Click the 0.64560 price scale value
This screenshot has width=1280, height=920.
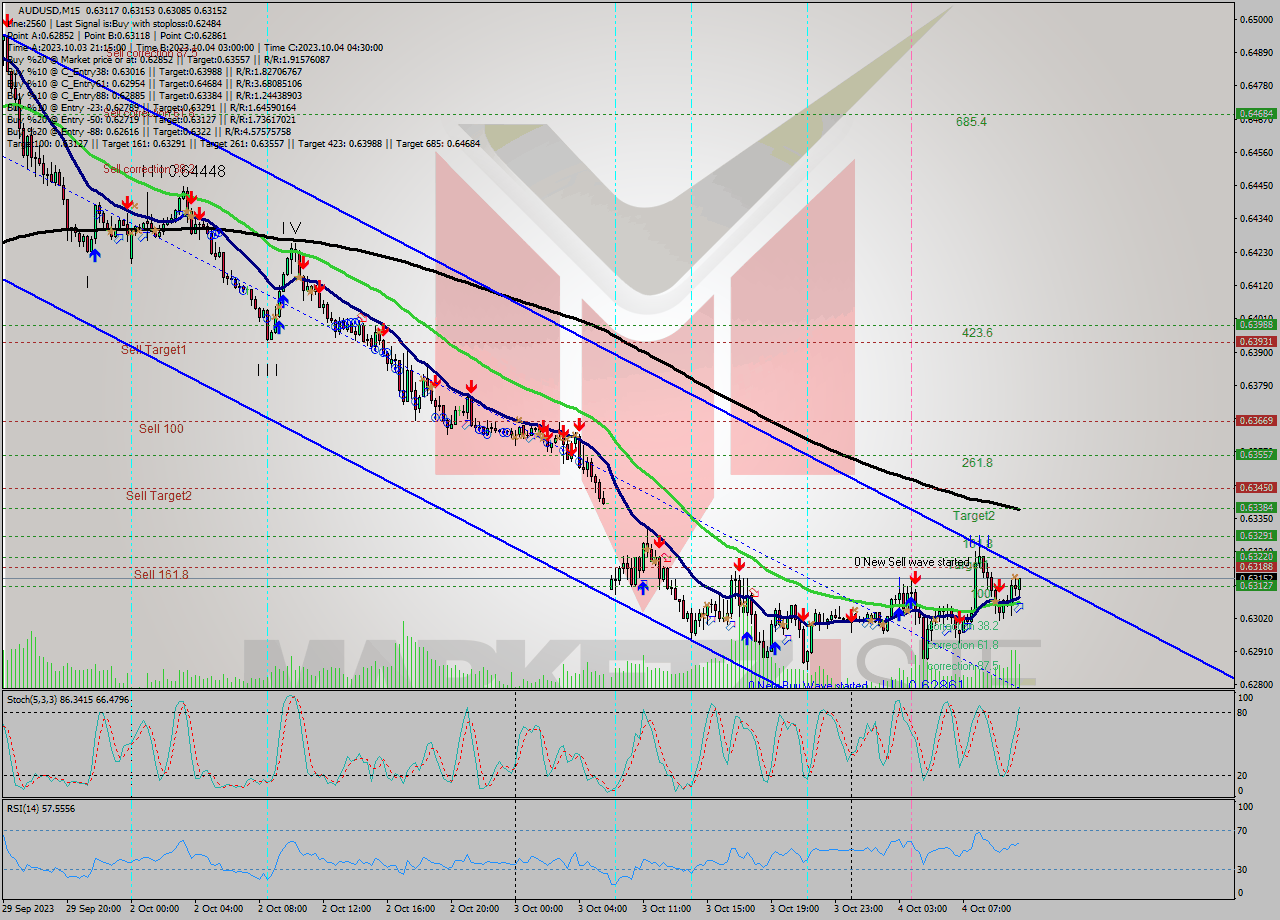[1256, 152]
